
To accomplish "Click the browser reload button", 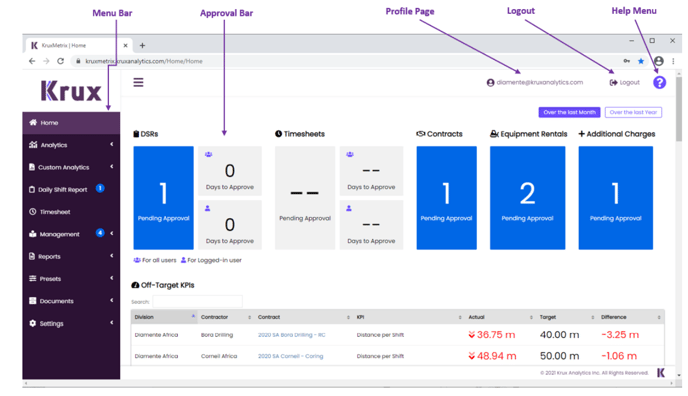I will click(x=61, y=61).
